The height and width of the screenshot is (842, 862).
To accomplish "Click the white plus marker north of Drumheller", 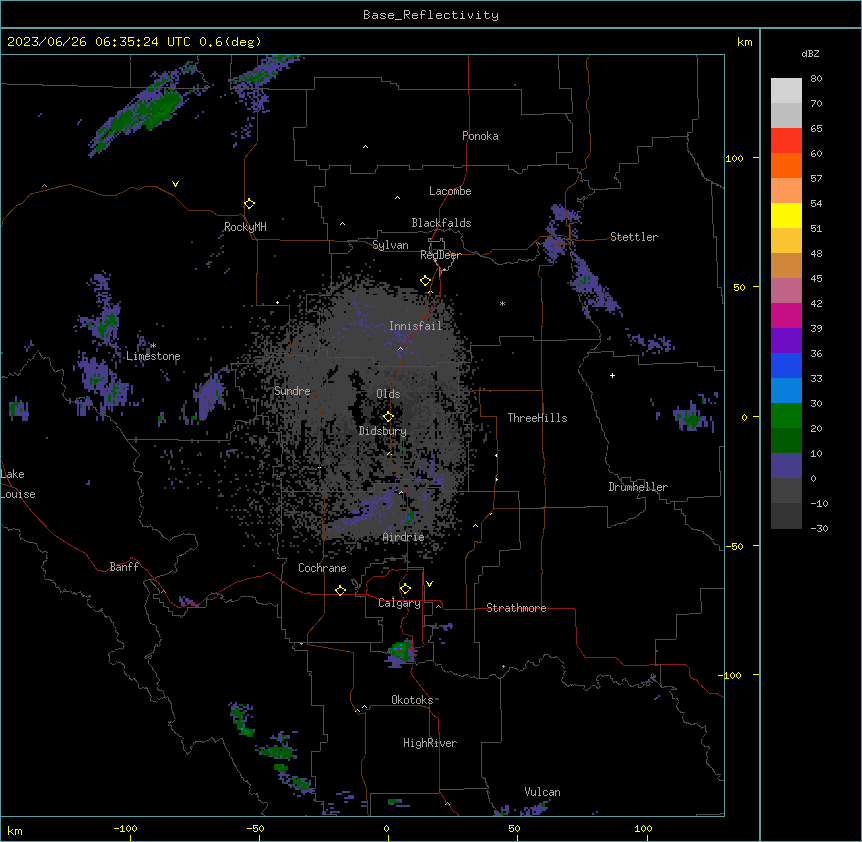I will coord(612,375).
